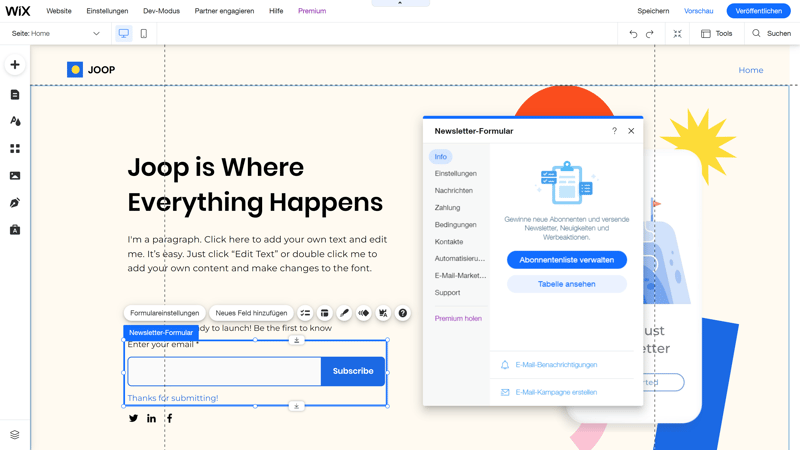The width and height of the screenshot is (800, 450).
Task: Click the Twitter social icon
Action: tap(133, 418)
